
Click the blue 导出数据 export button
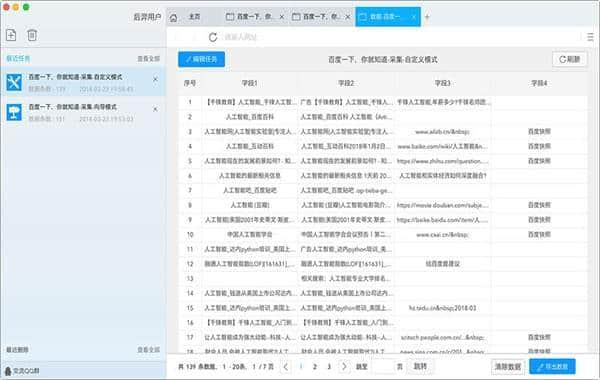(x=552, y=367)
